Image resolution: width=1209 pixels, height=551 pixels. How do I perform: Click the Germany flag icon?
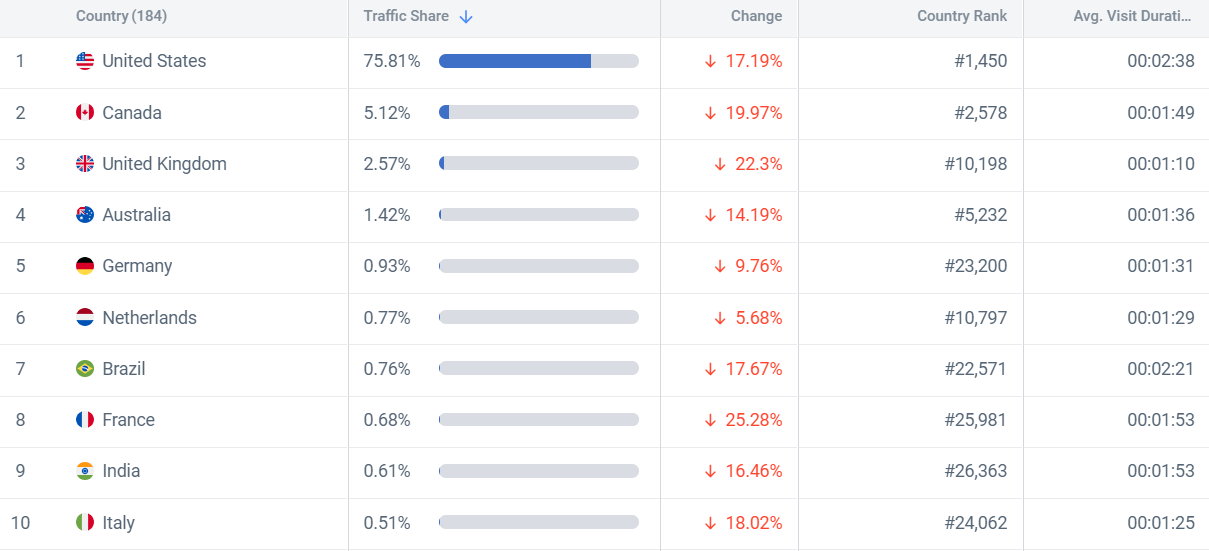pos(85,266)
